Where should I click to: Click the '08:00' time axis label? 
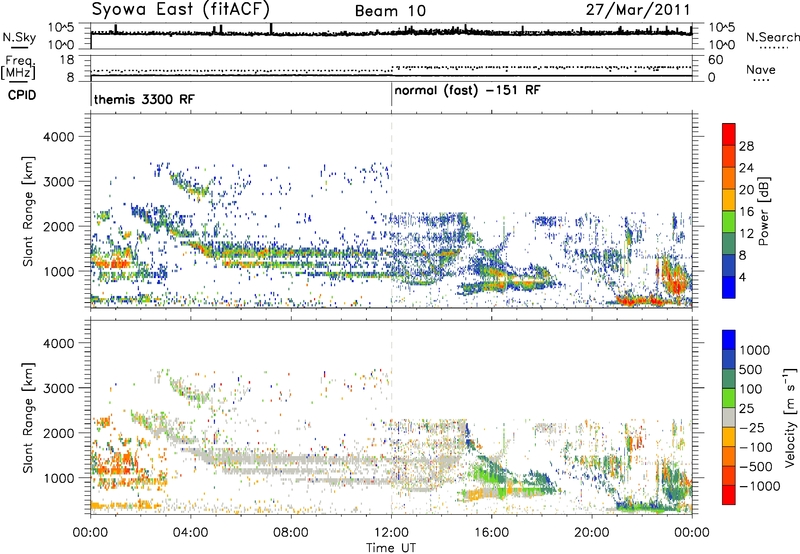(x=291, y=533)
